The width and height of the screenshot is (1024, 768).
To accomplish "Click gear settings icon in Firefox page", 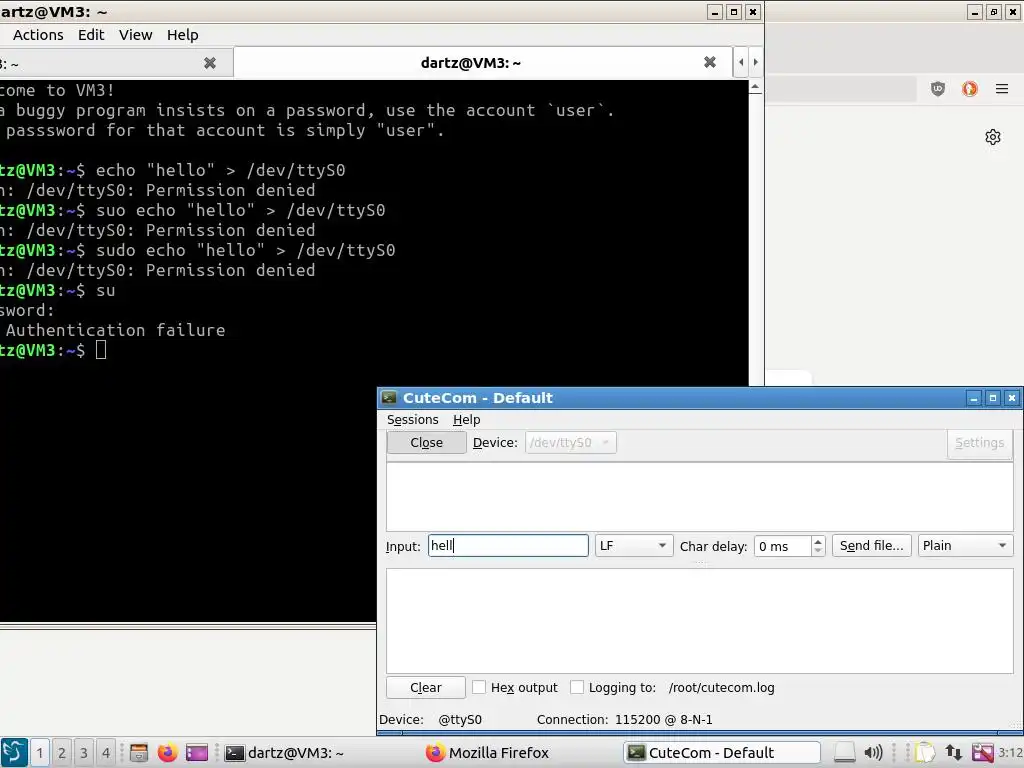I will pyautogui.click(x=993, y=137).
